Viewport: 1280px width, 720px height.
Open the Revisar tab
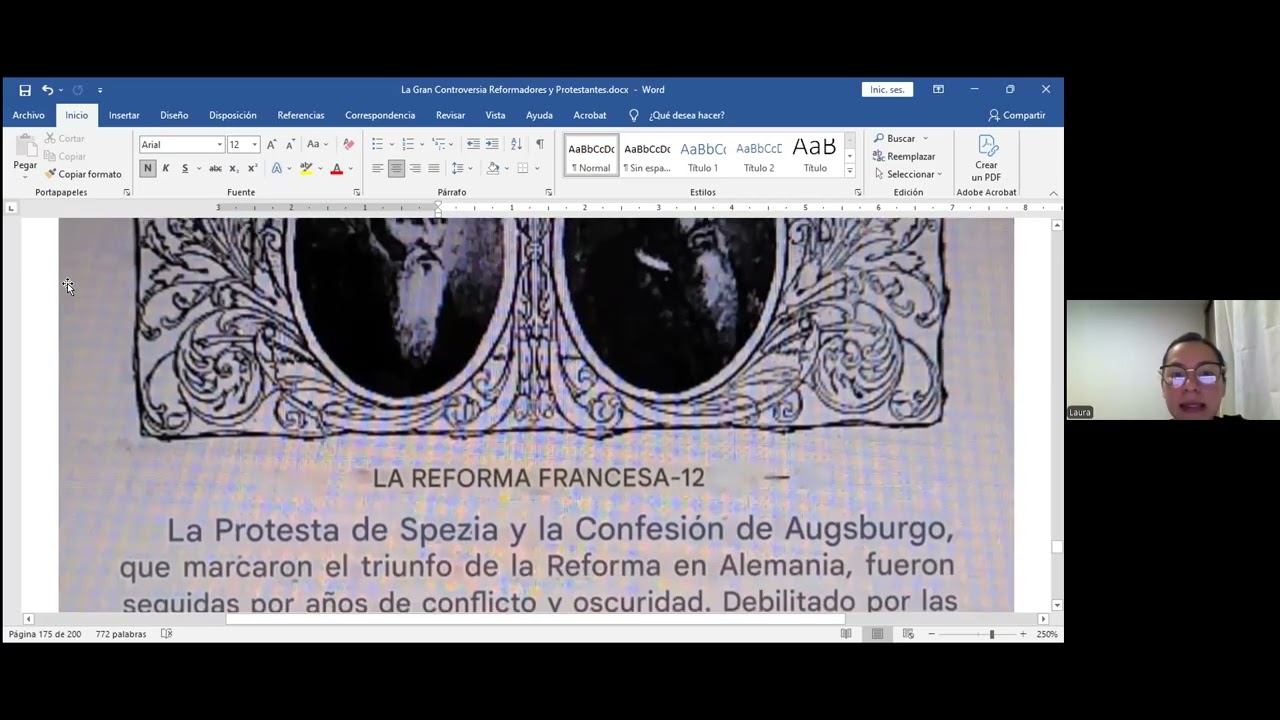click(x=450, y=115)
